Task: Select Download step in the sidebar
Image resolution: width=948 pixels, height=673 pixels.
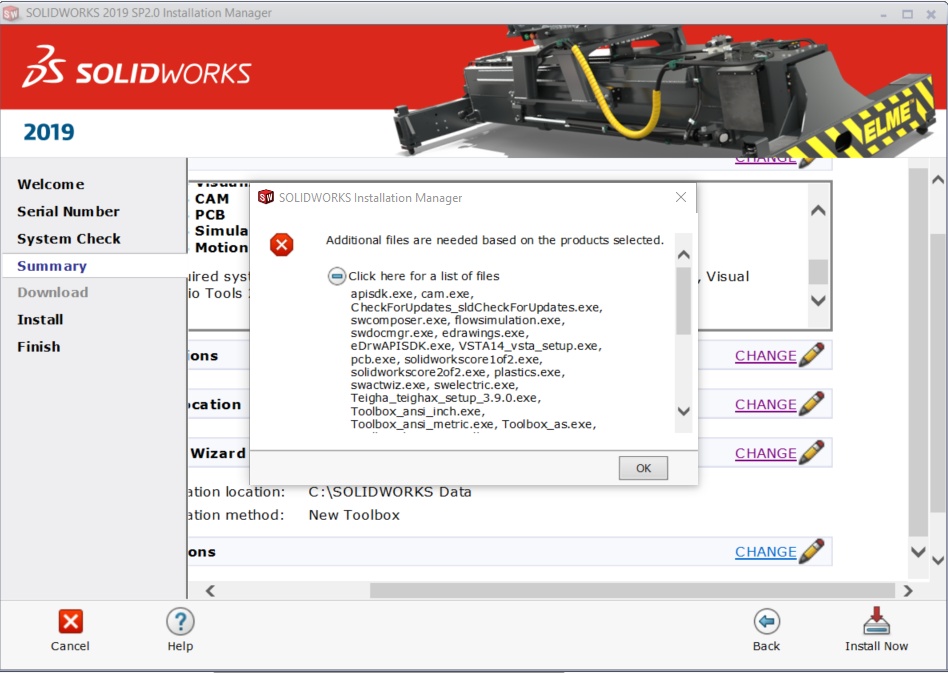Action: pos(53,293)
